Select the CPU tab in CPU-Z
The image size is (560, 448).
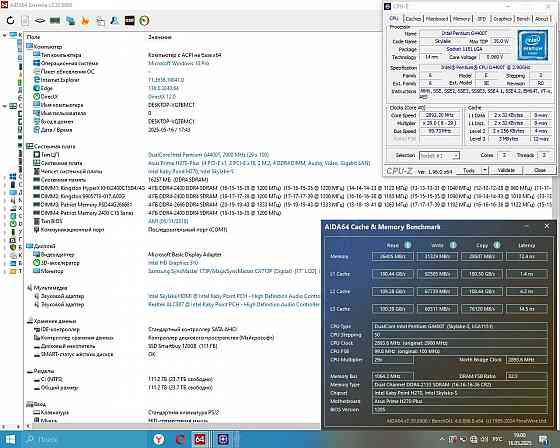tap(394, 18)
